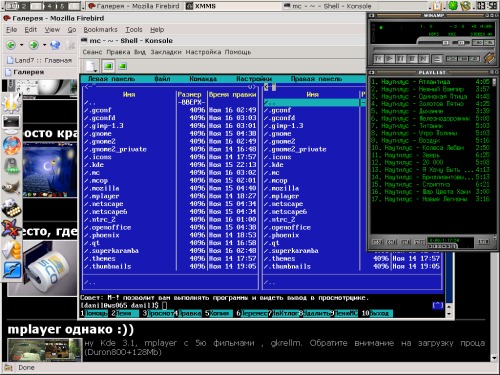Click the 3 Просмотр function key button
This screenshot has width=500, height=375.
[158, 313]
